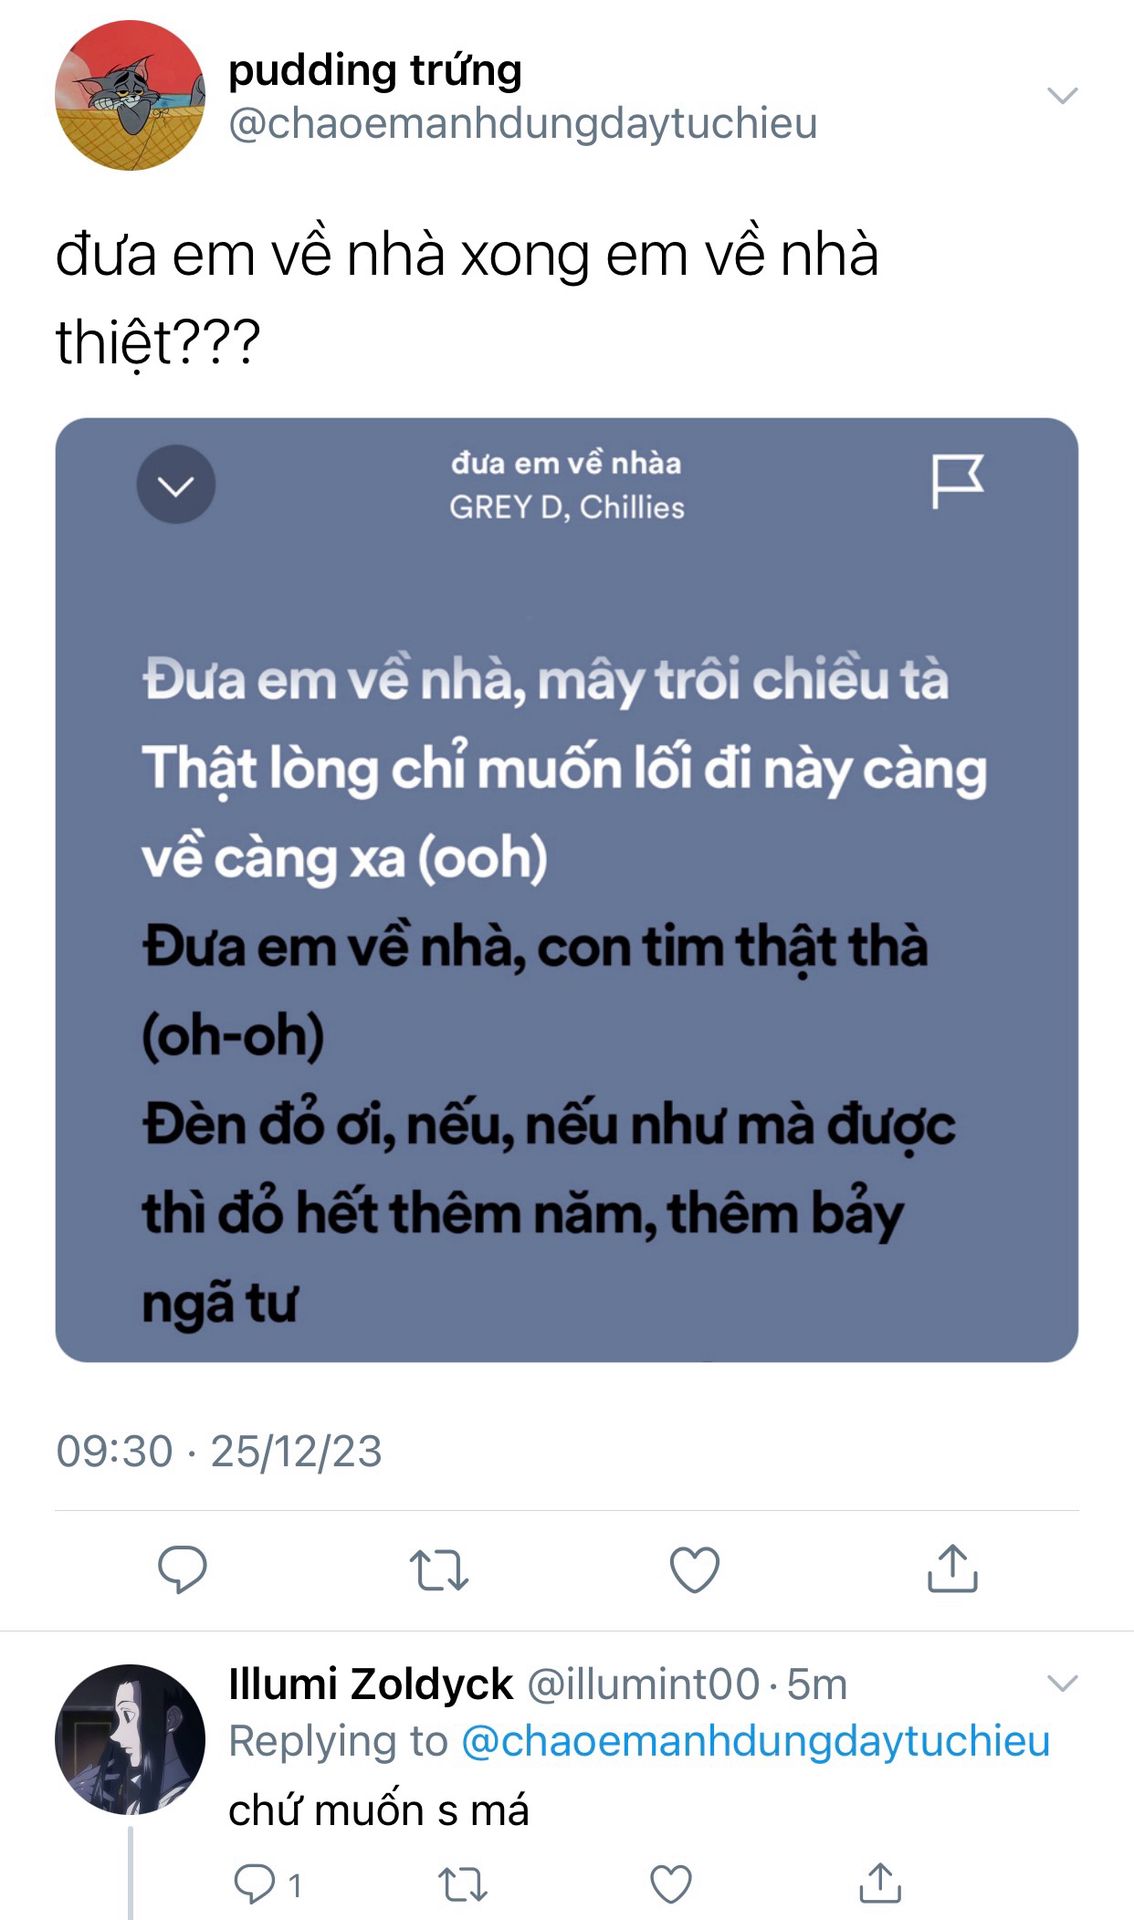Like the main tweet with heart icon
The width and height of the screenshot is (1134, 1920).
coord(695,1569)
